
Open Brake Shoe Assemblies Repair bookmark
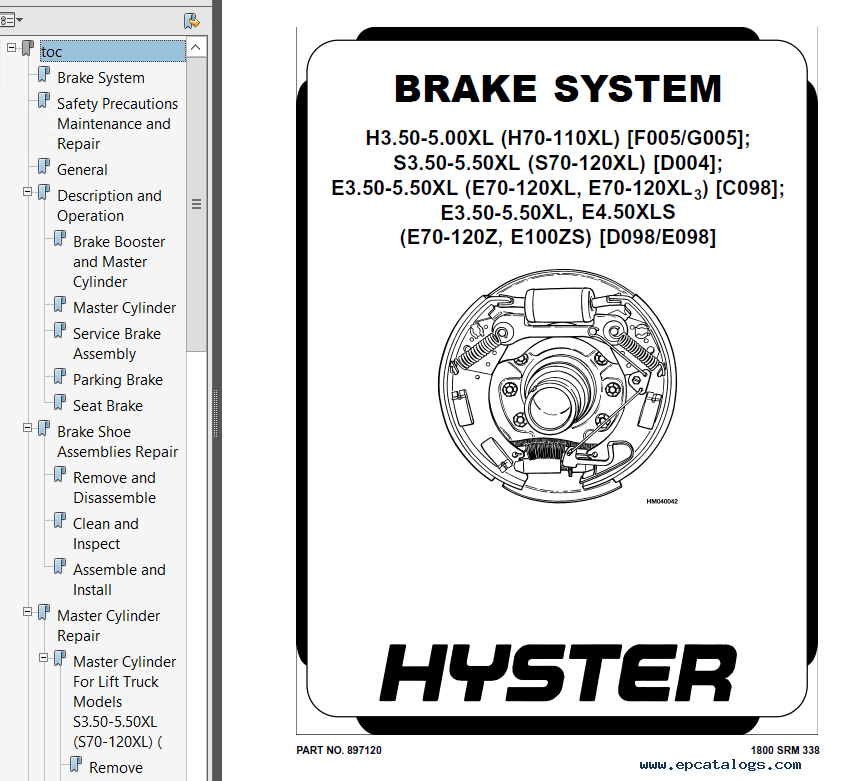(x=117, y=441)
